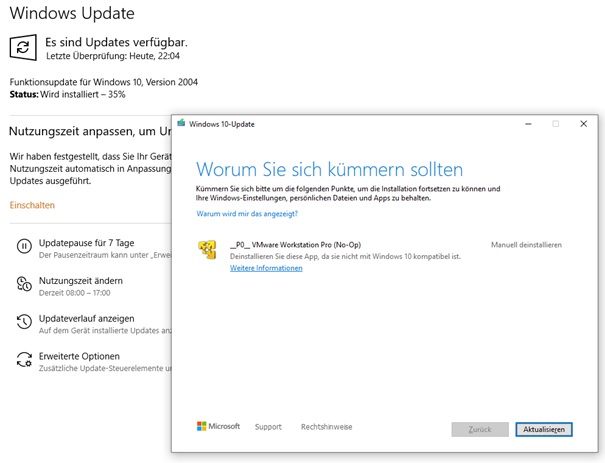Click the '__P0__ VMware Workstation Pro (No-Op)' entry

[x=295, y=245]
